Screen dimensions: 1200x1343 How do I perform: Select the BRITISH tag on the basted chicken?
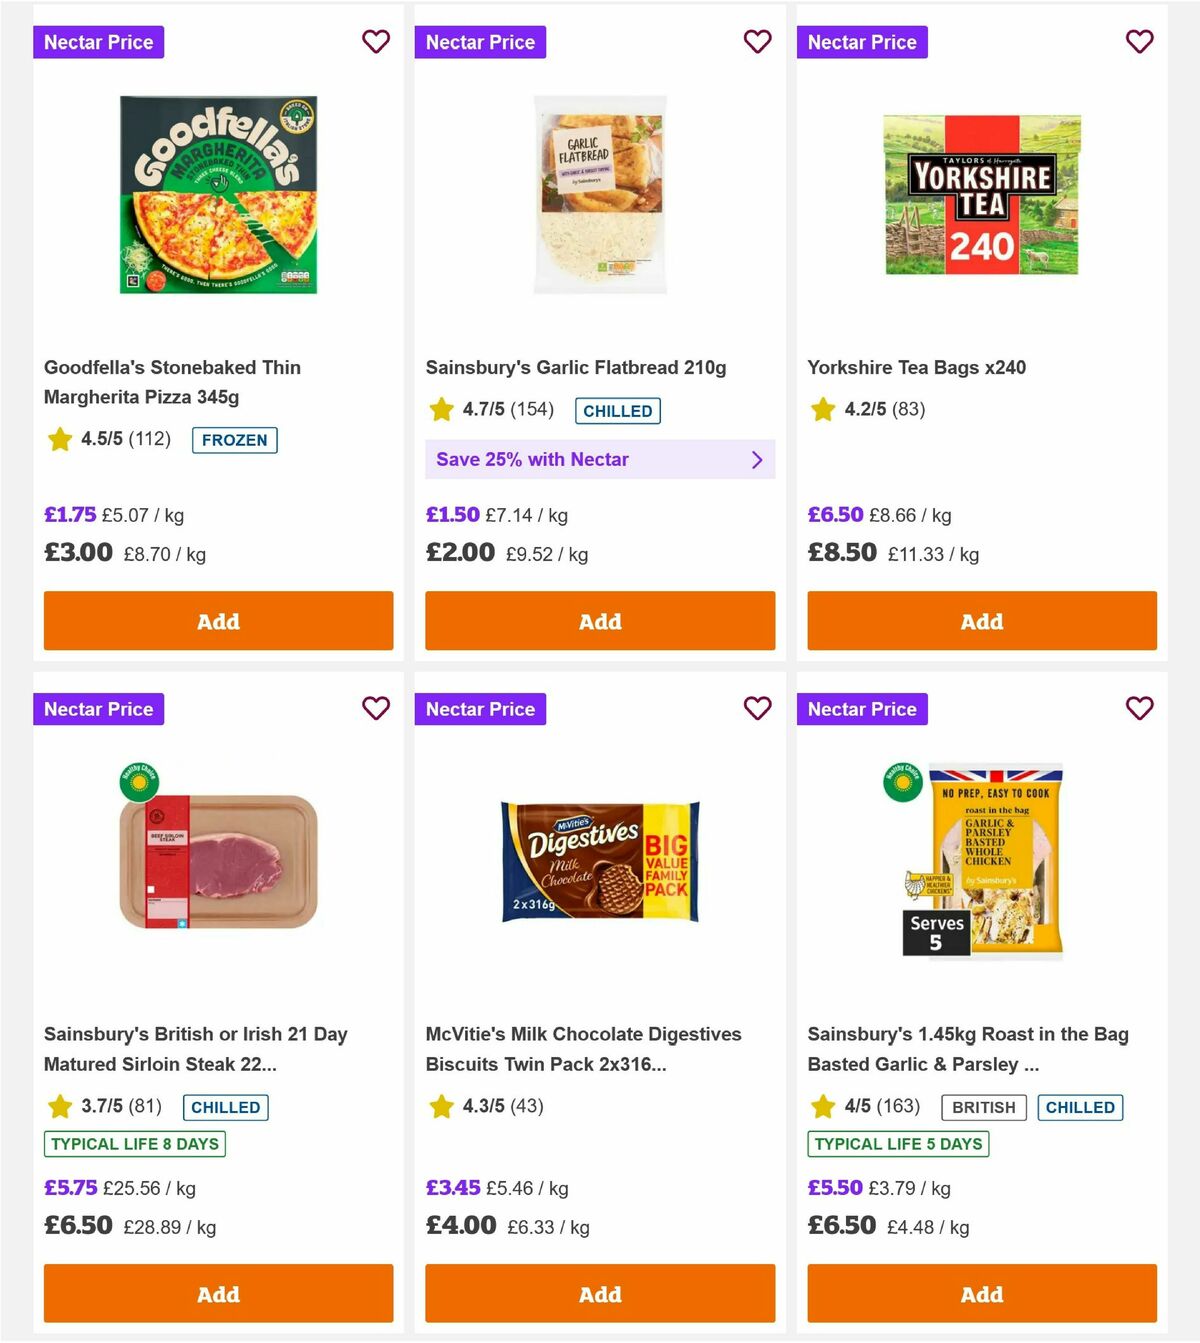tap(983, 1107)
